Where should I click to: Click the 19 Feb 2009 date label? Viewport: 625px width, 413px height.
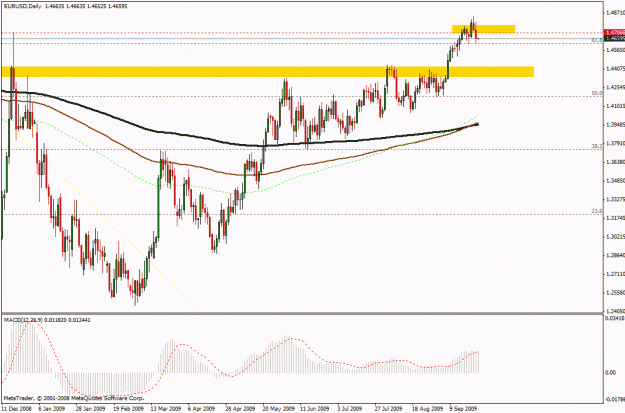128,409
